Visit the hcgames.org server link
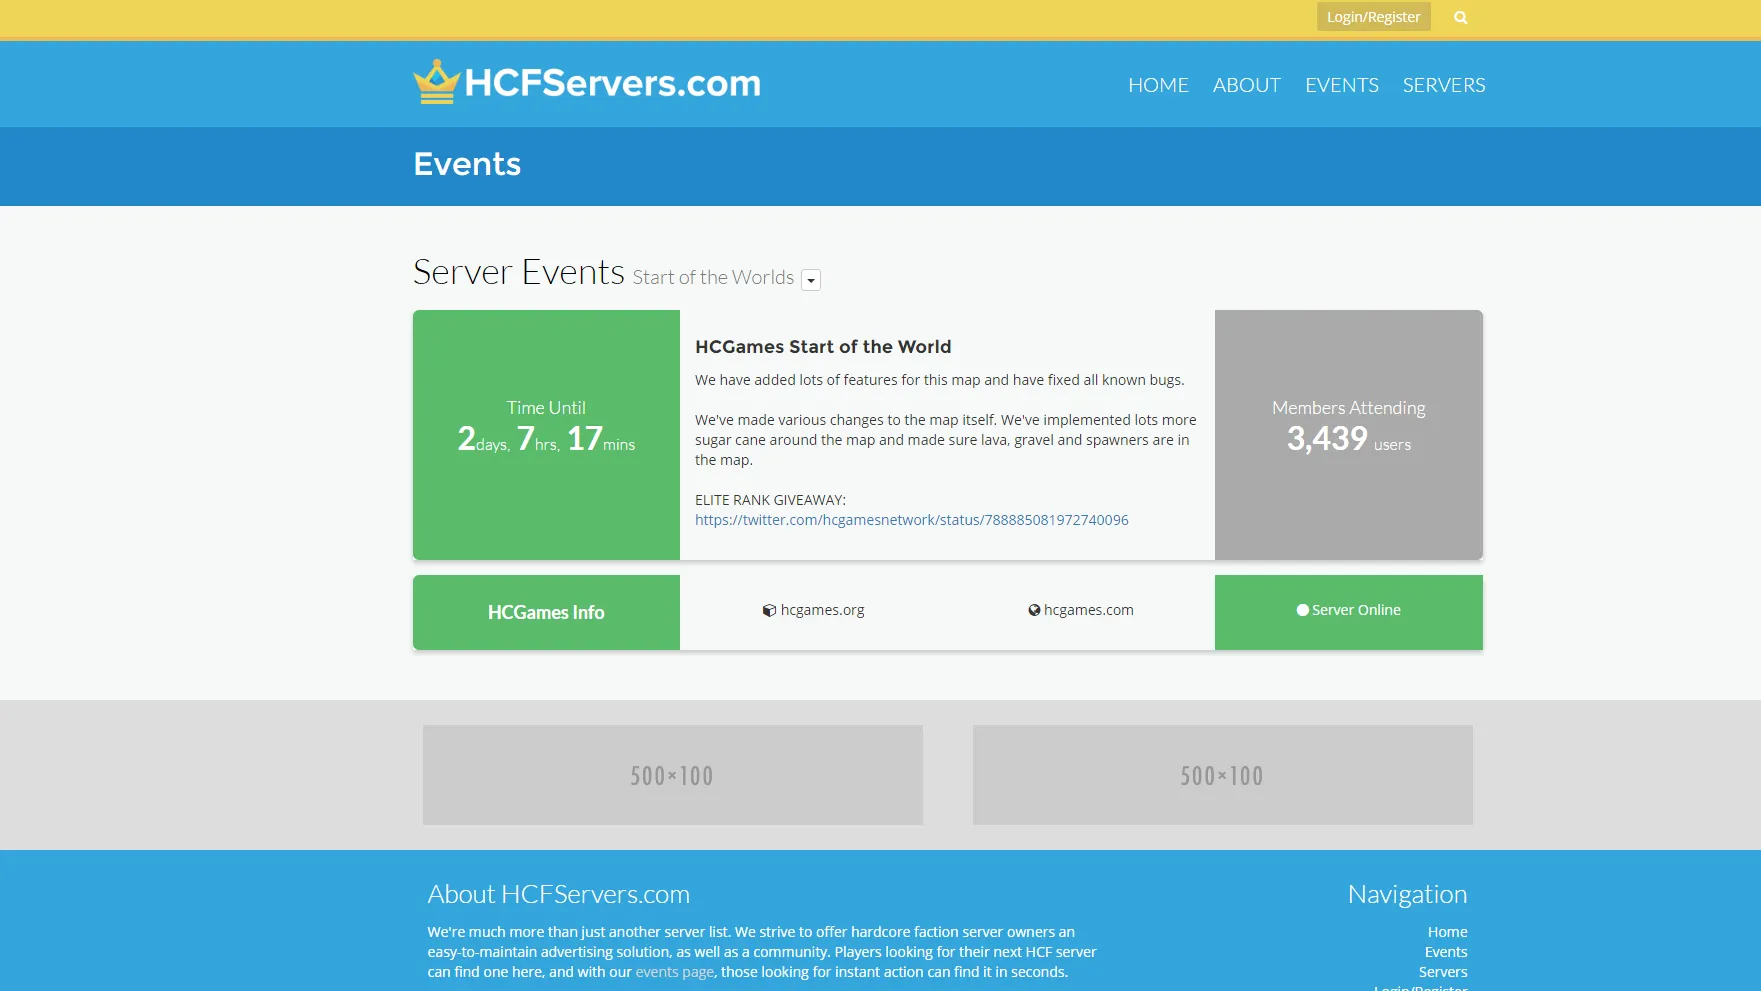The width and height of the screenshot is (1761, 991). [822, 610]
